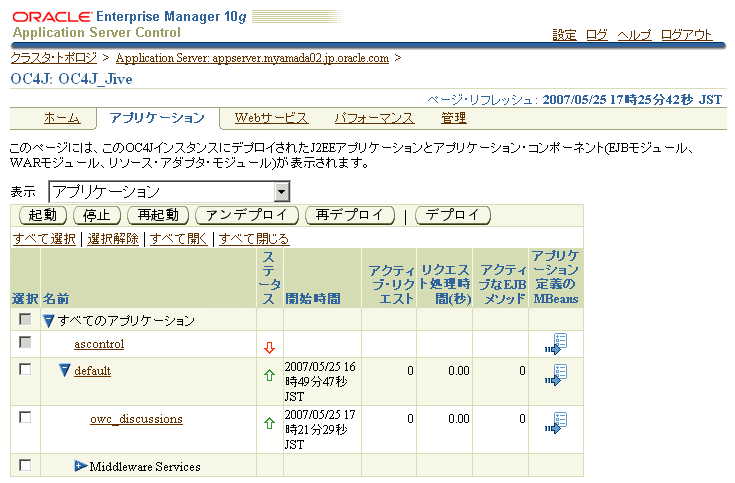This screenshot has height=483, width=735.
Task: Click the OC4J: OC4J_Jive page title
Action: coord(71,79)
